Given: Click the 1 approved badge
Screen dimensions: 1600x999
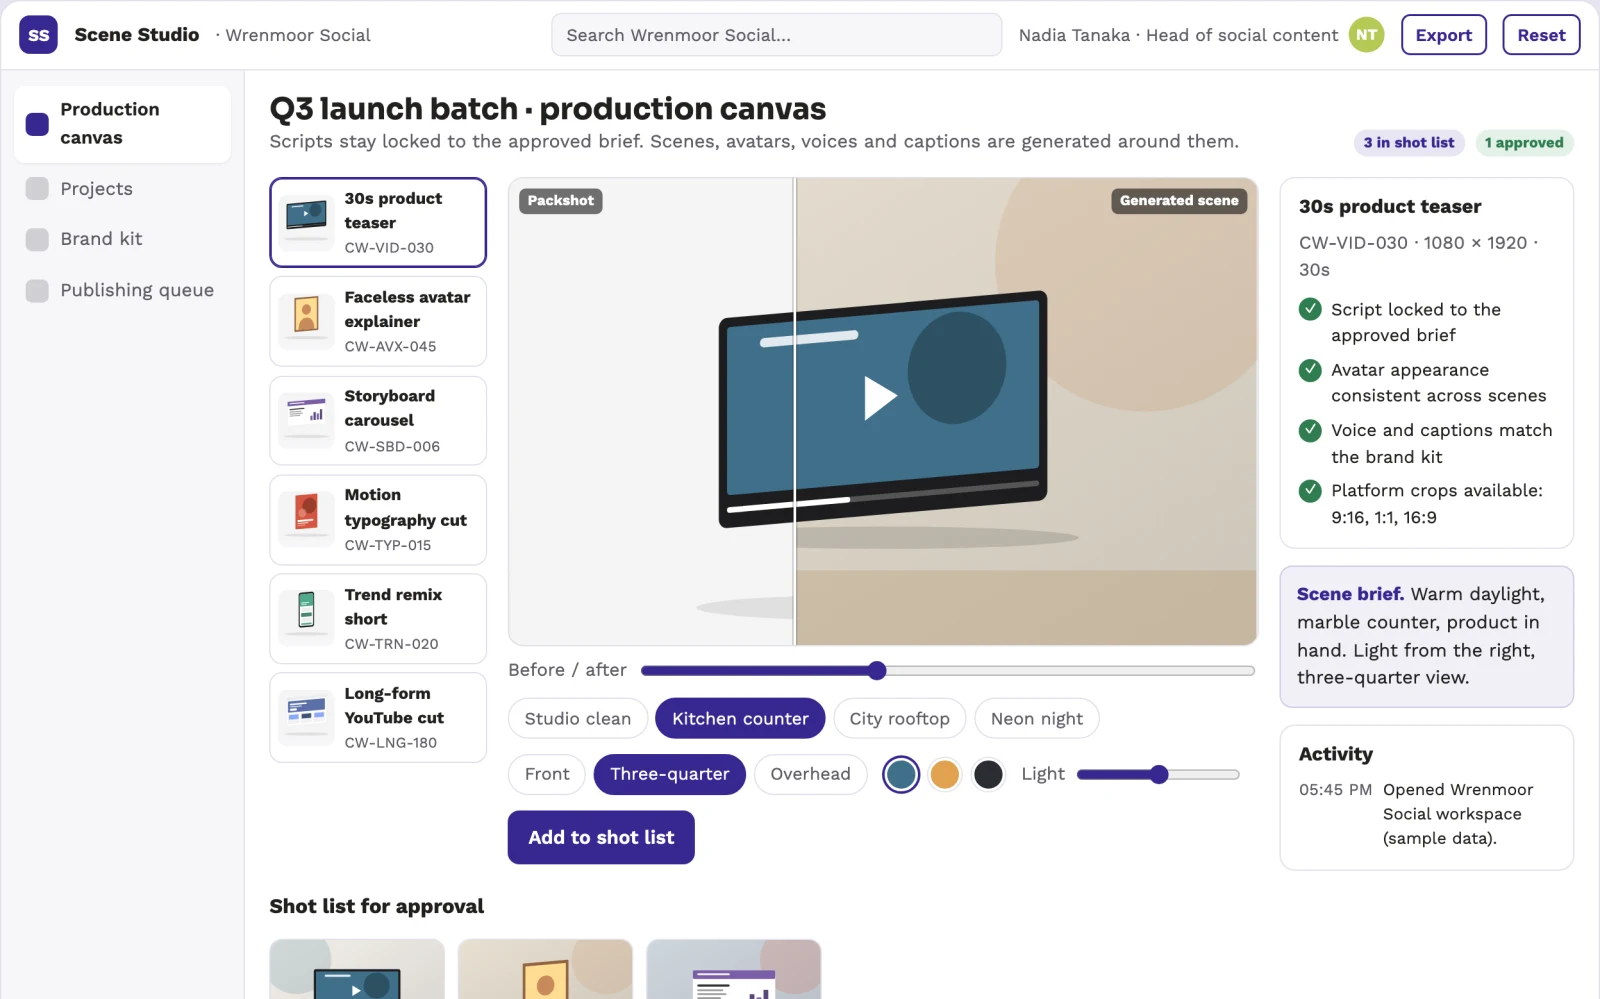Looking at the screenshot, I should click(x=1524, y=142).
